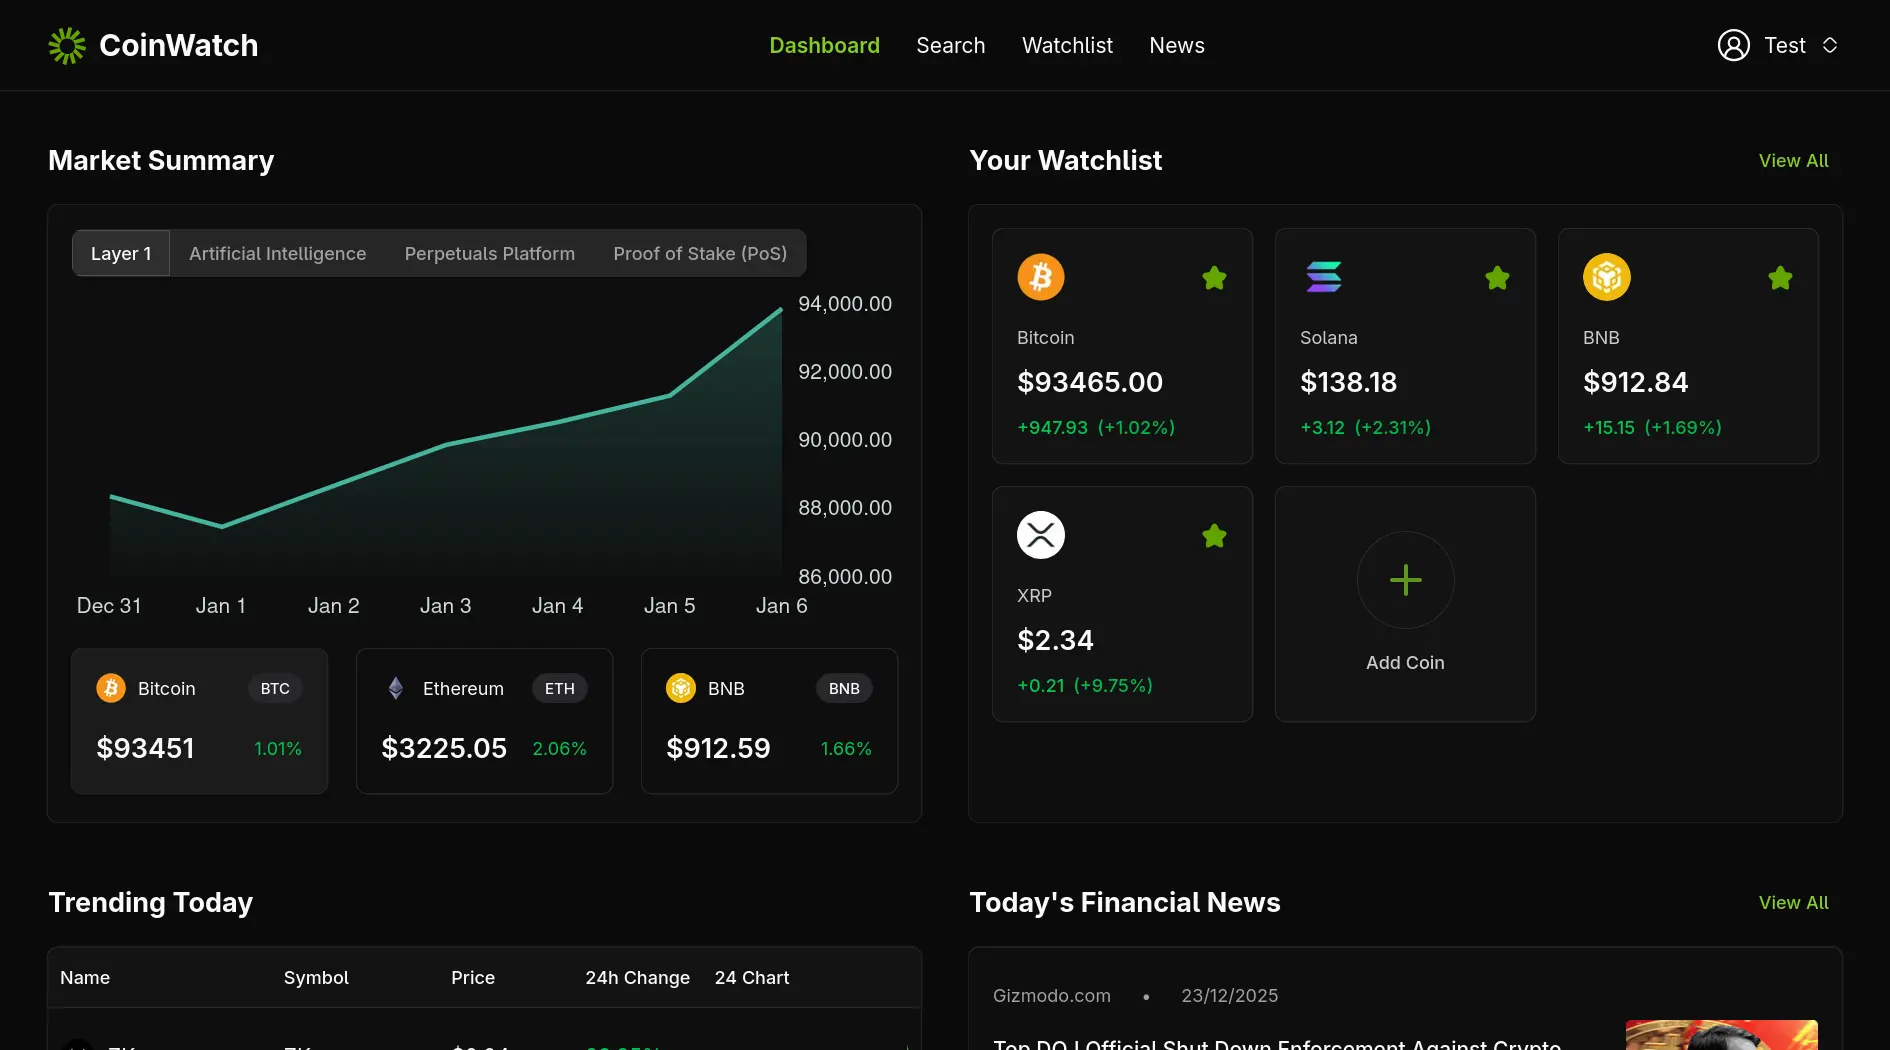Unfavorite Bitcoin using its green star
Viewport: 1890px width, 1050px height.
click(x=1214, y=278)
